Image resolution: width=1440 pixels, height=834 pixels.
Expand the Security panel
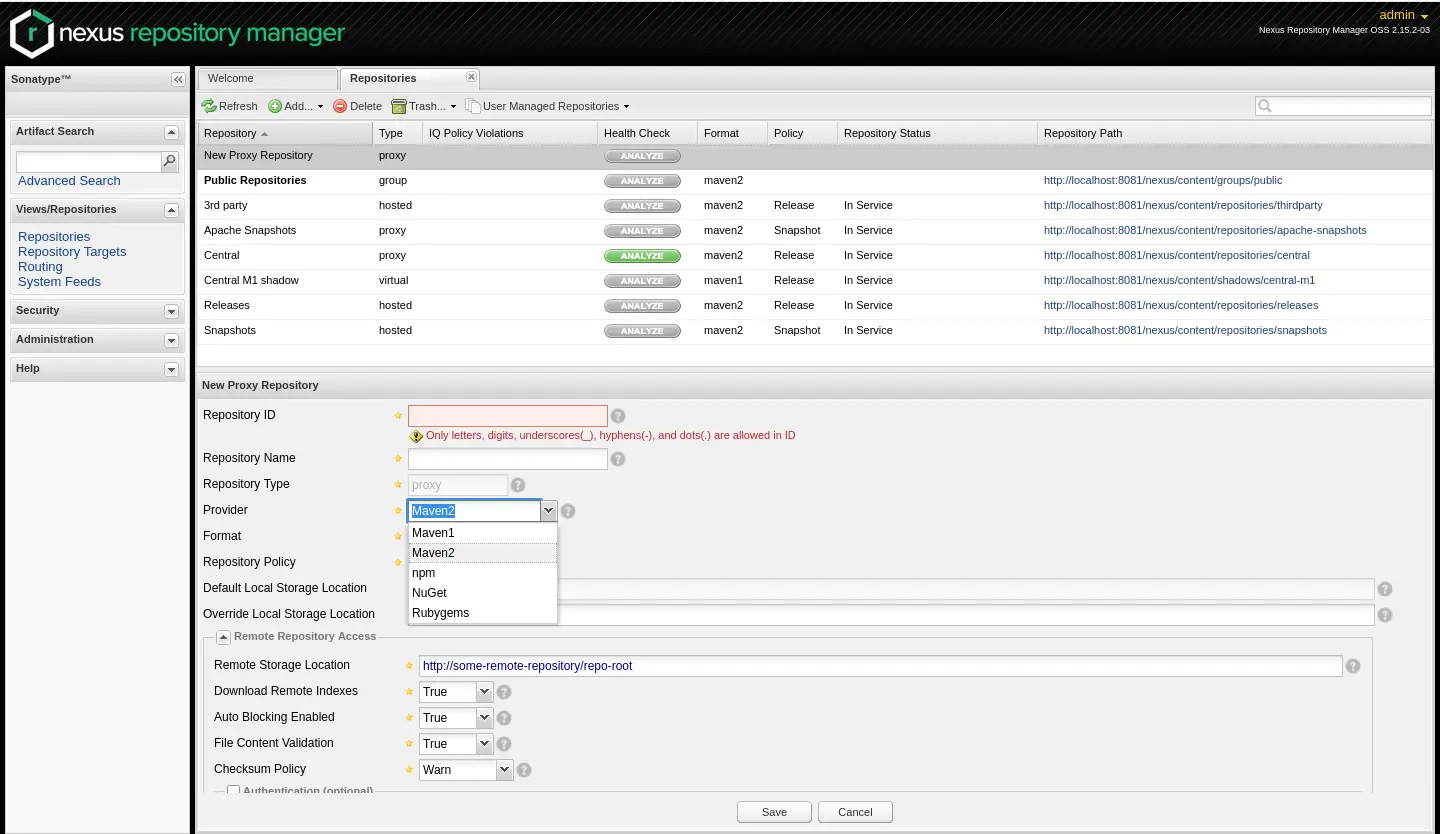(171, 311)
